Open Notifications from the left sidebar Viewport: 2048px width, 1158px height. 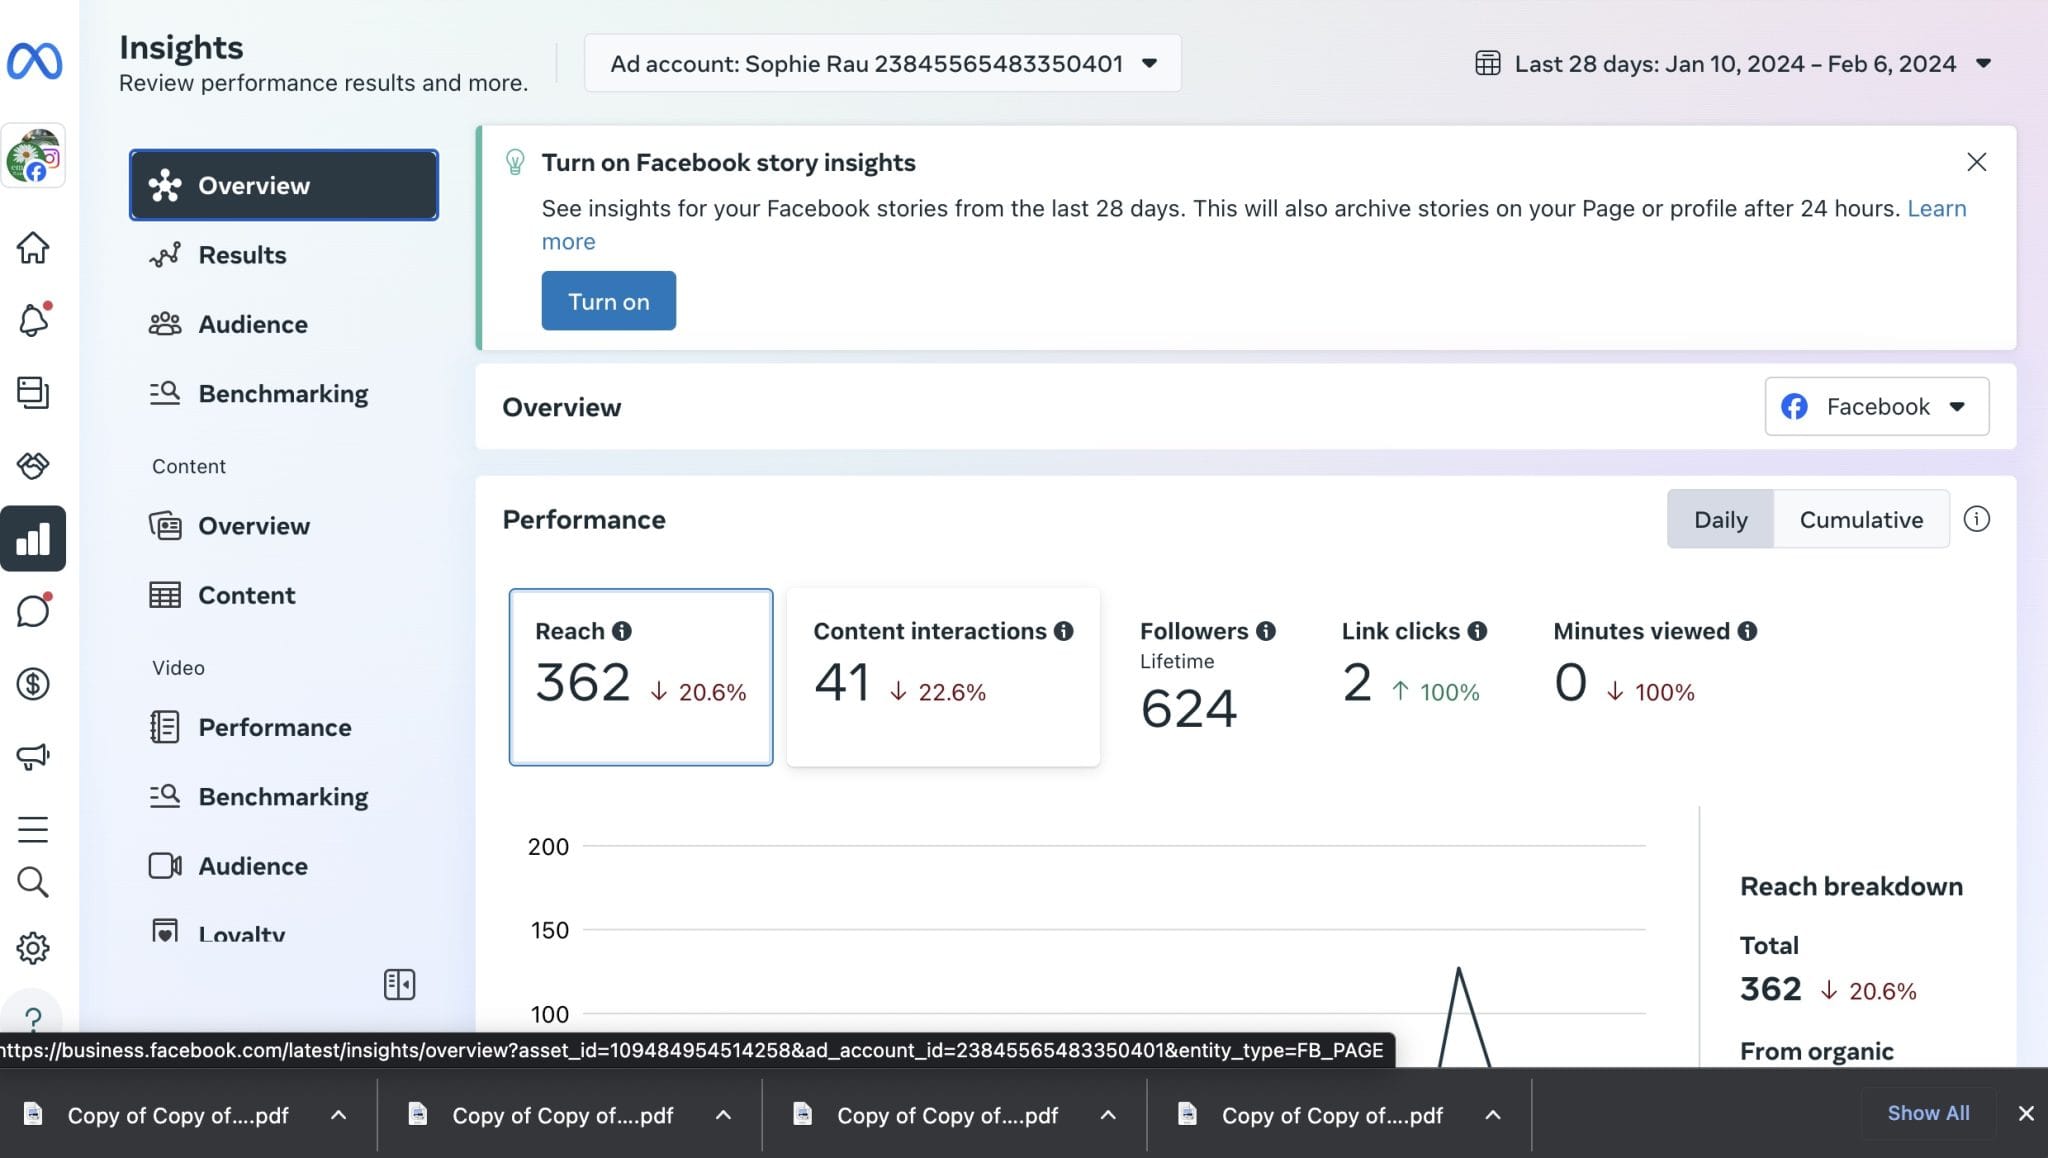[34, 320]
